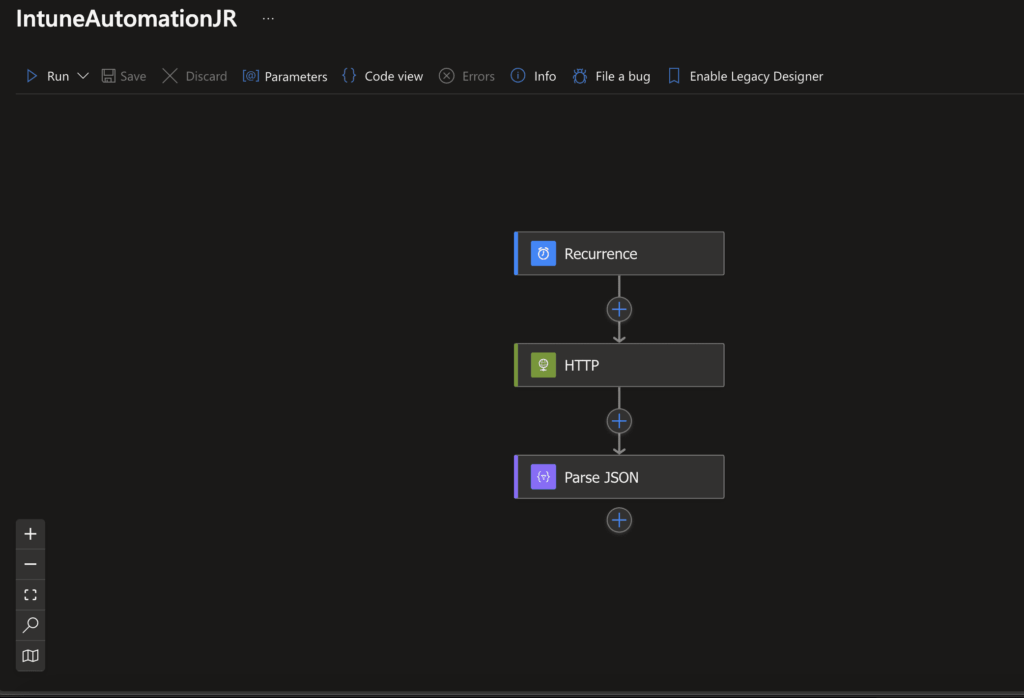Add a new step after Parse JSON
The image size is (1024, 698).
coord(618,520)
